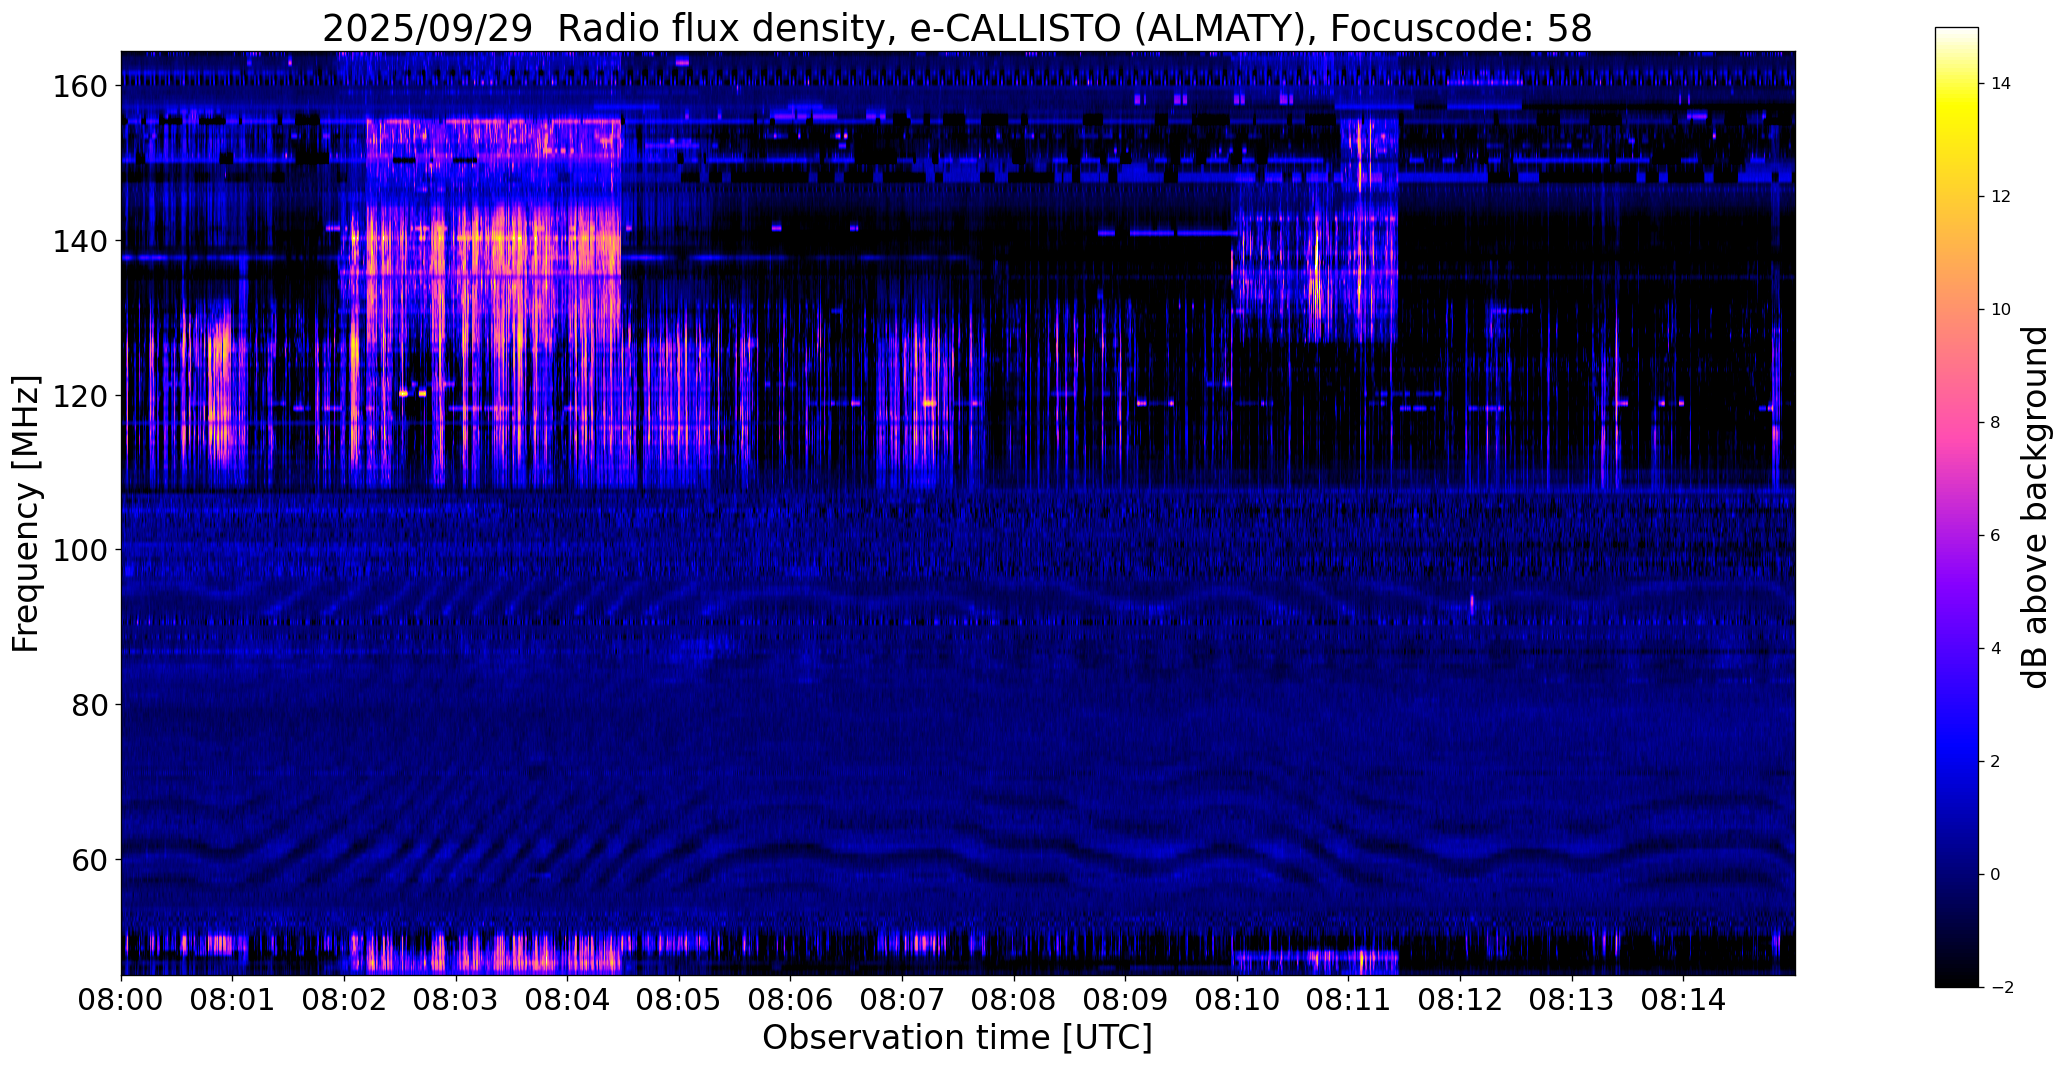Click the 08:01 time tick label
Viewport: 2066px width, 1067px height.
233,999
